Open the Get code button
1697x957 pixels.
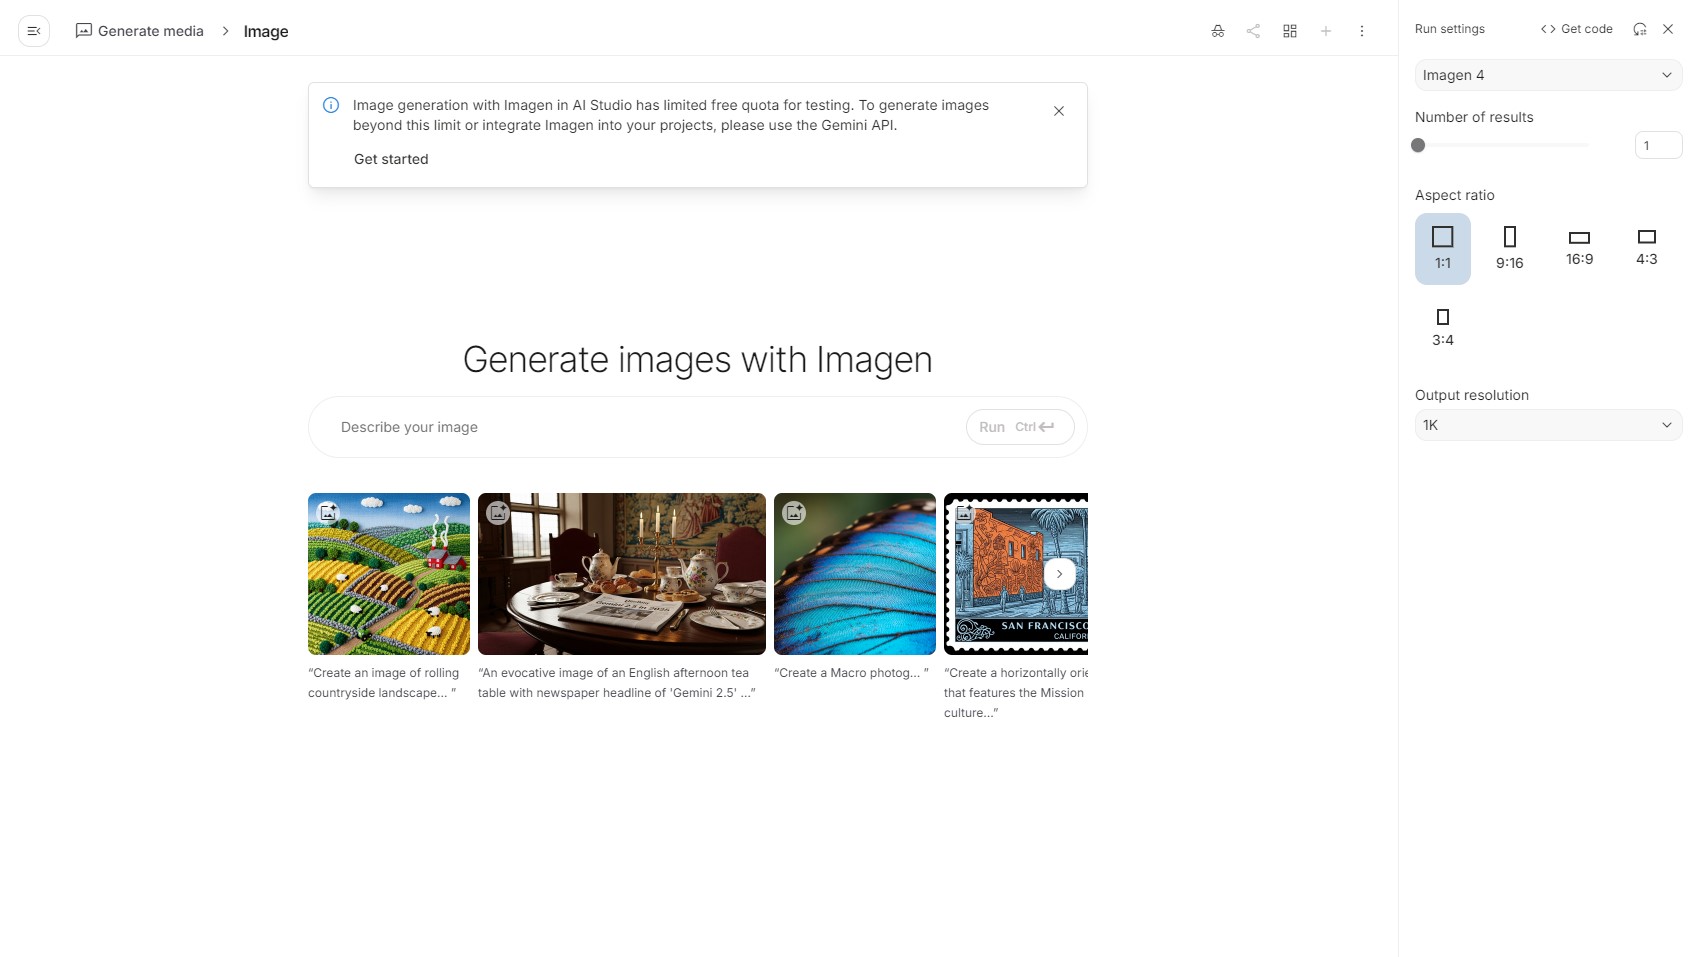tap(1576, 29)
